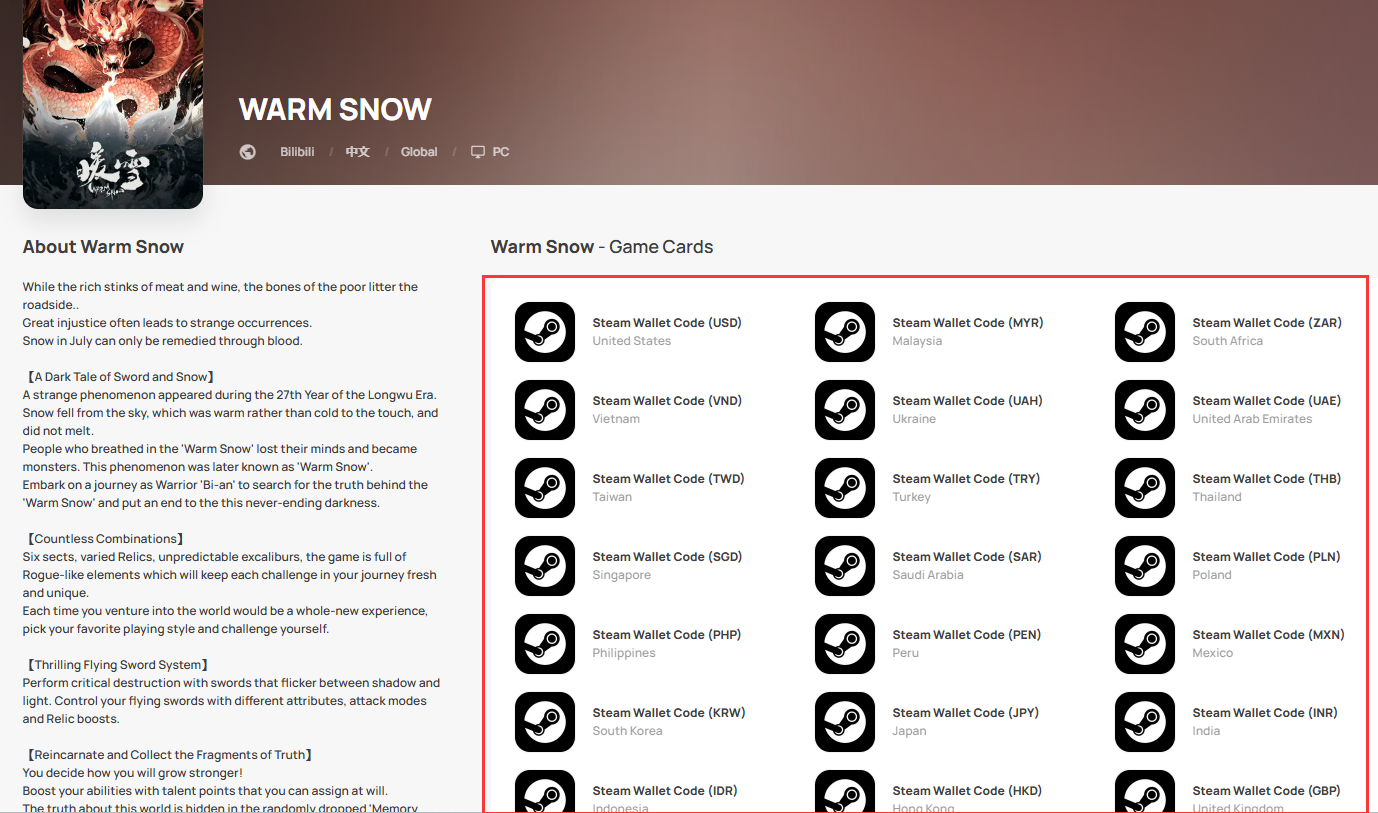
Task: Select Steam Wallet Code (KRW)
Action: click(669, 713)
